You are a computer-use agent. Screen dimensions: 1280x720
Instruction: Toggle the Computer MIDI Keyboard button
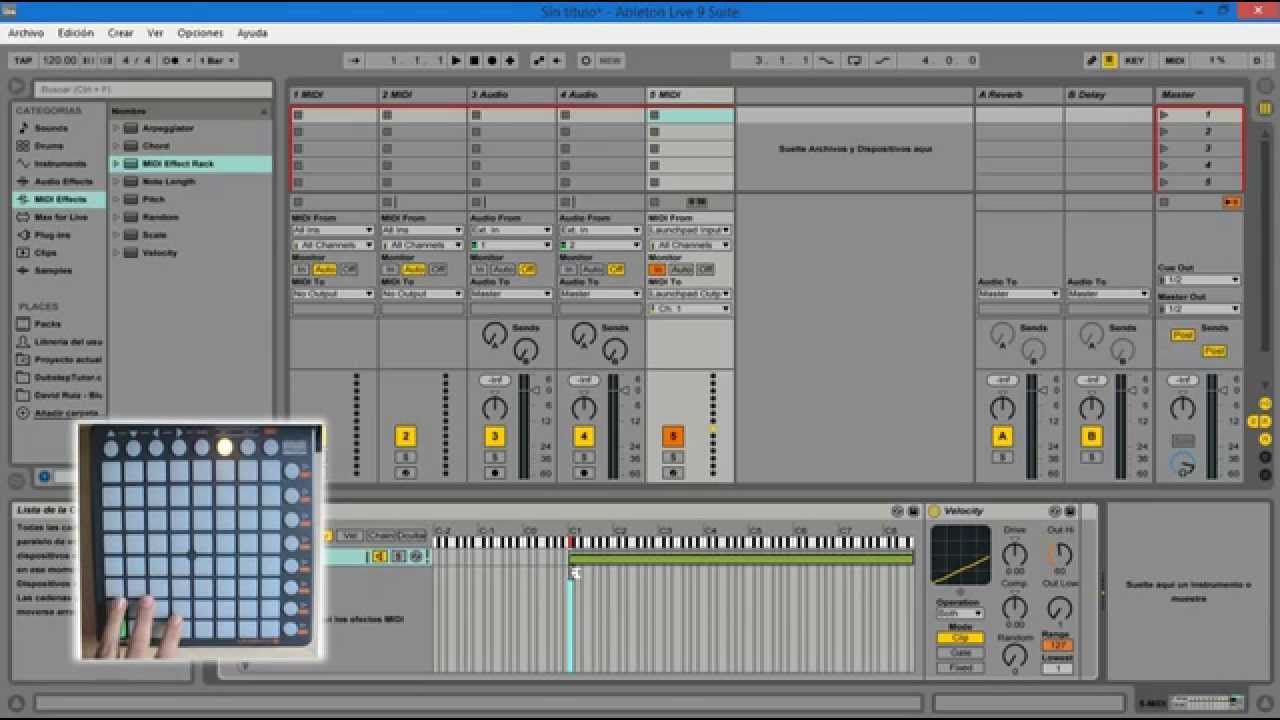pyautogui.click(x=1110, y=60)
